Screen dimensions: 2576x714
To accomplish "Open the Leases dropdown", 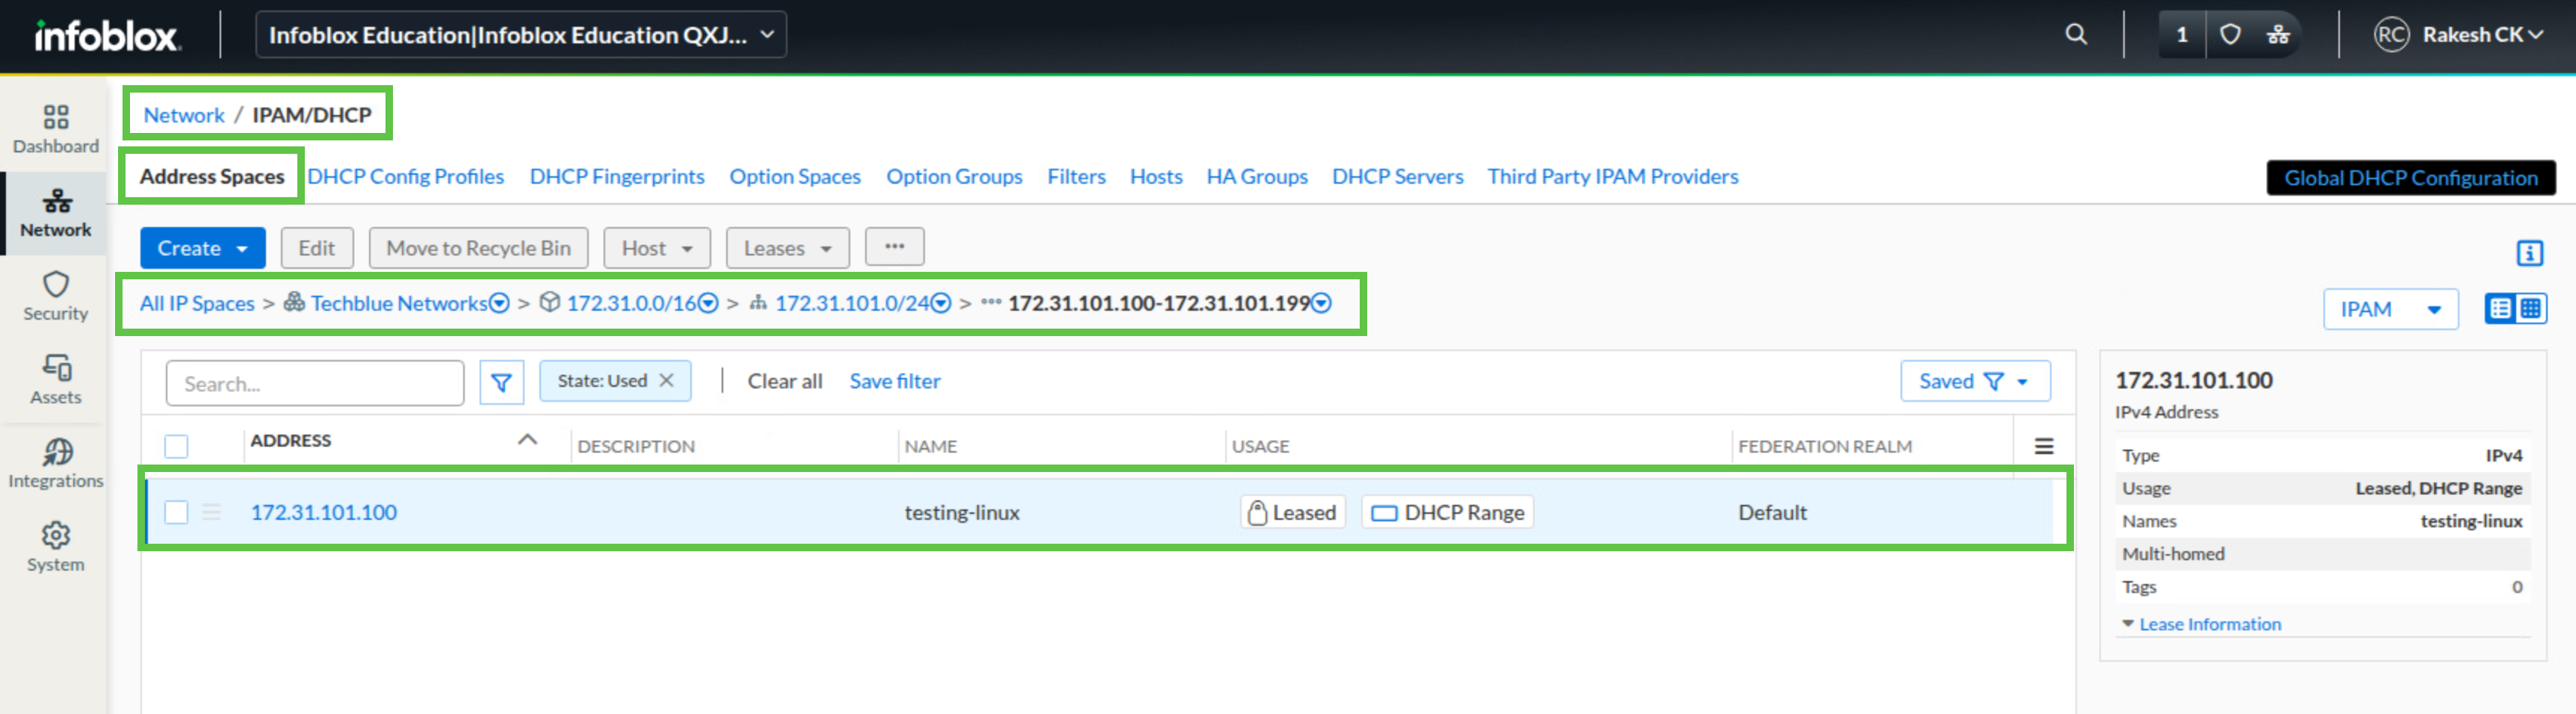I will pyautogui.click(x=787, y=248).
